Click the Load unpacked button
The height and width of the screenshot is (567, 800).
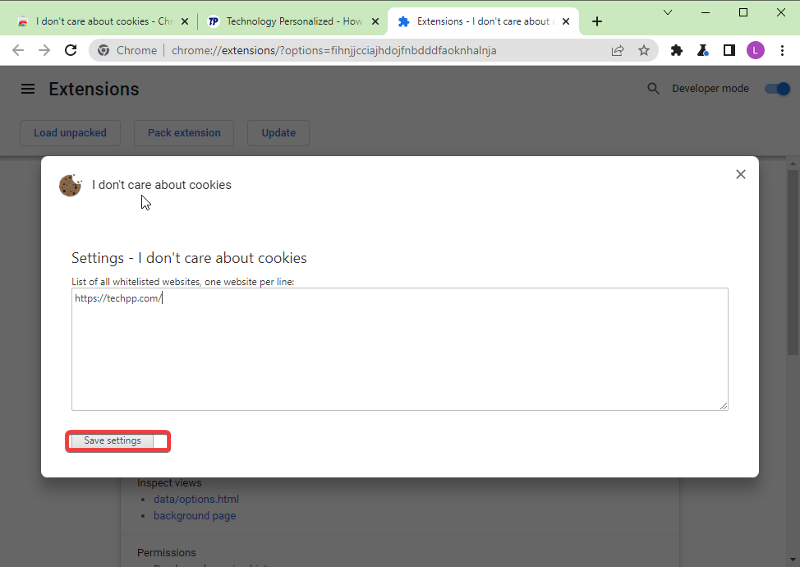[70, 133]
